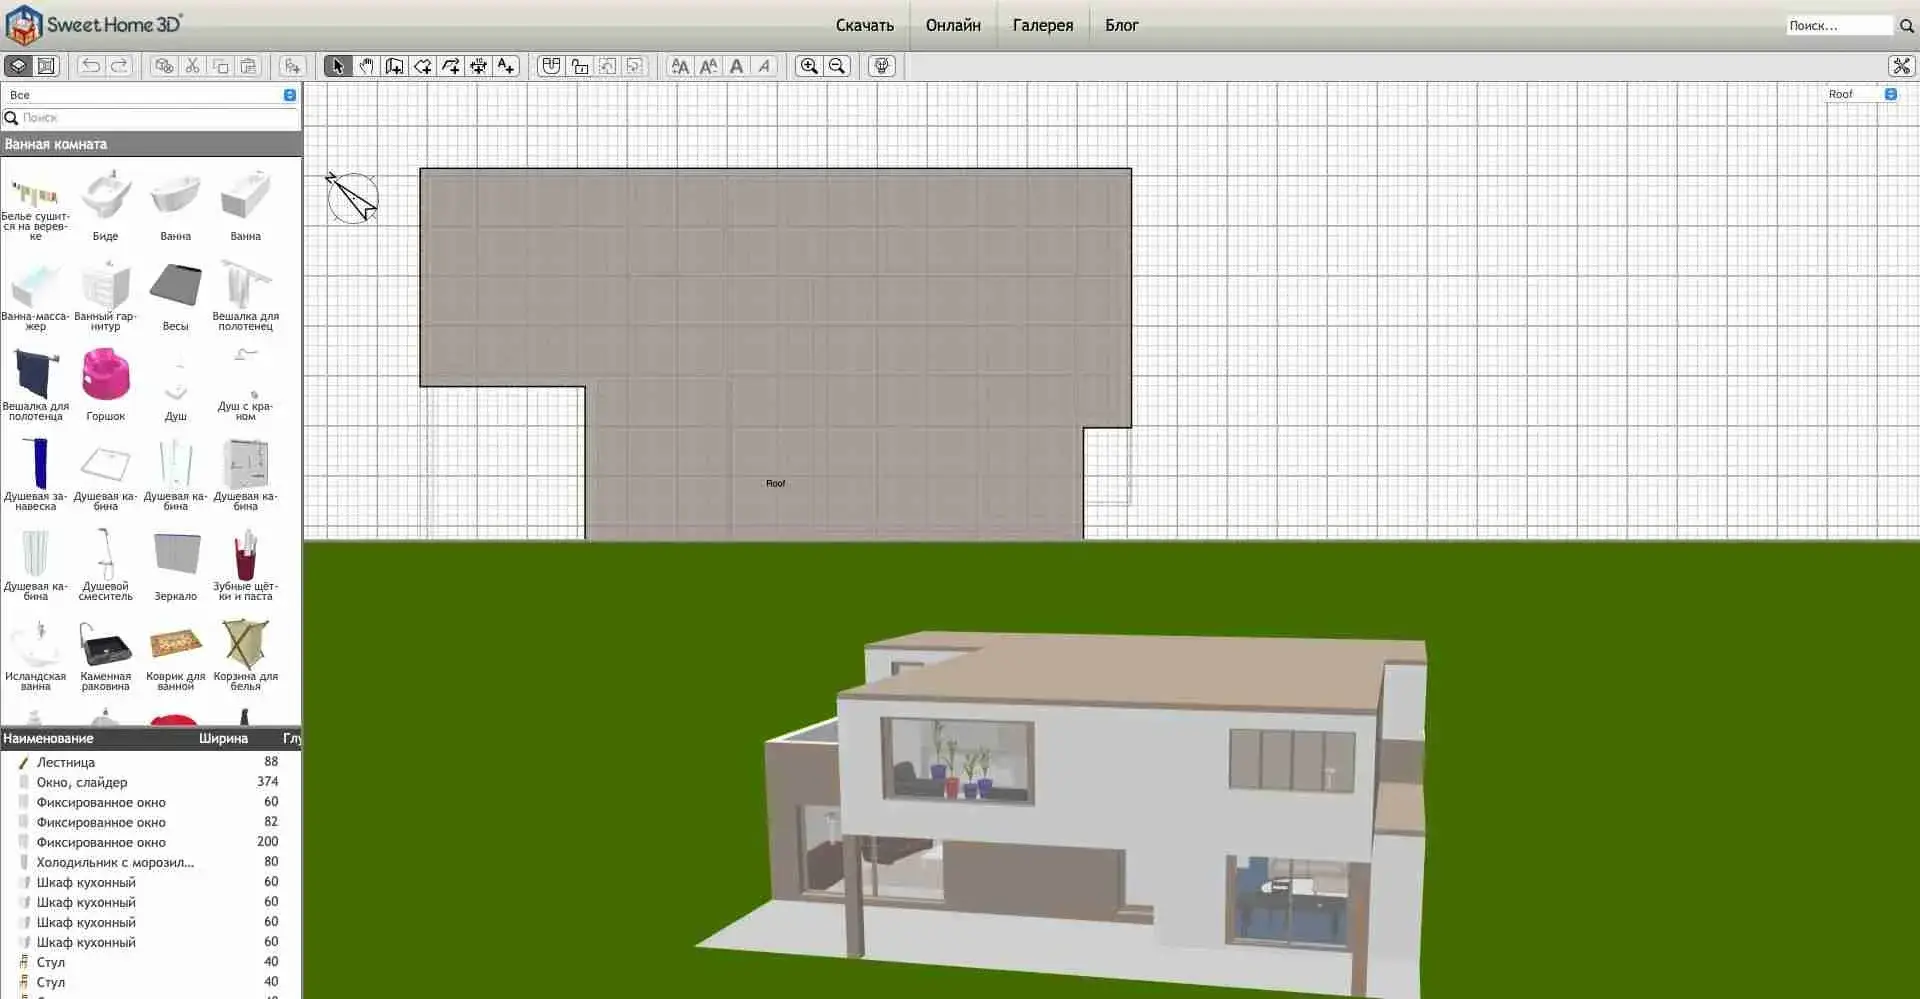Click the Ванная комната category header
The image size is (1920, 999).
point(151,144)
